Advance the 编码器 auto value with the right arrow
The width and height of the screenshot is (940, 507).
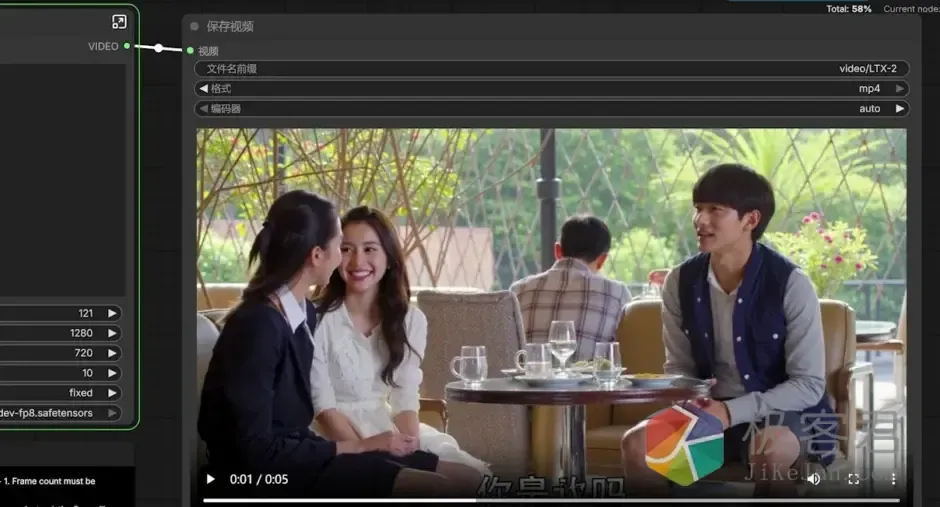coord(900,109)
